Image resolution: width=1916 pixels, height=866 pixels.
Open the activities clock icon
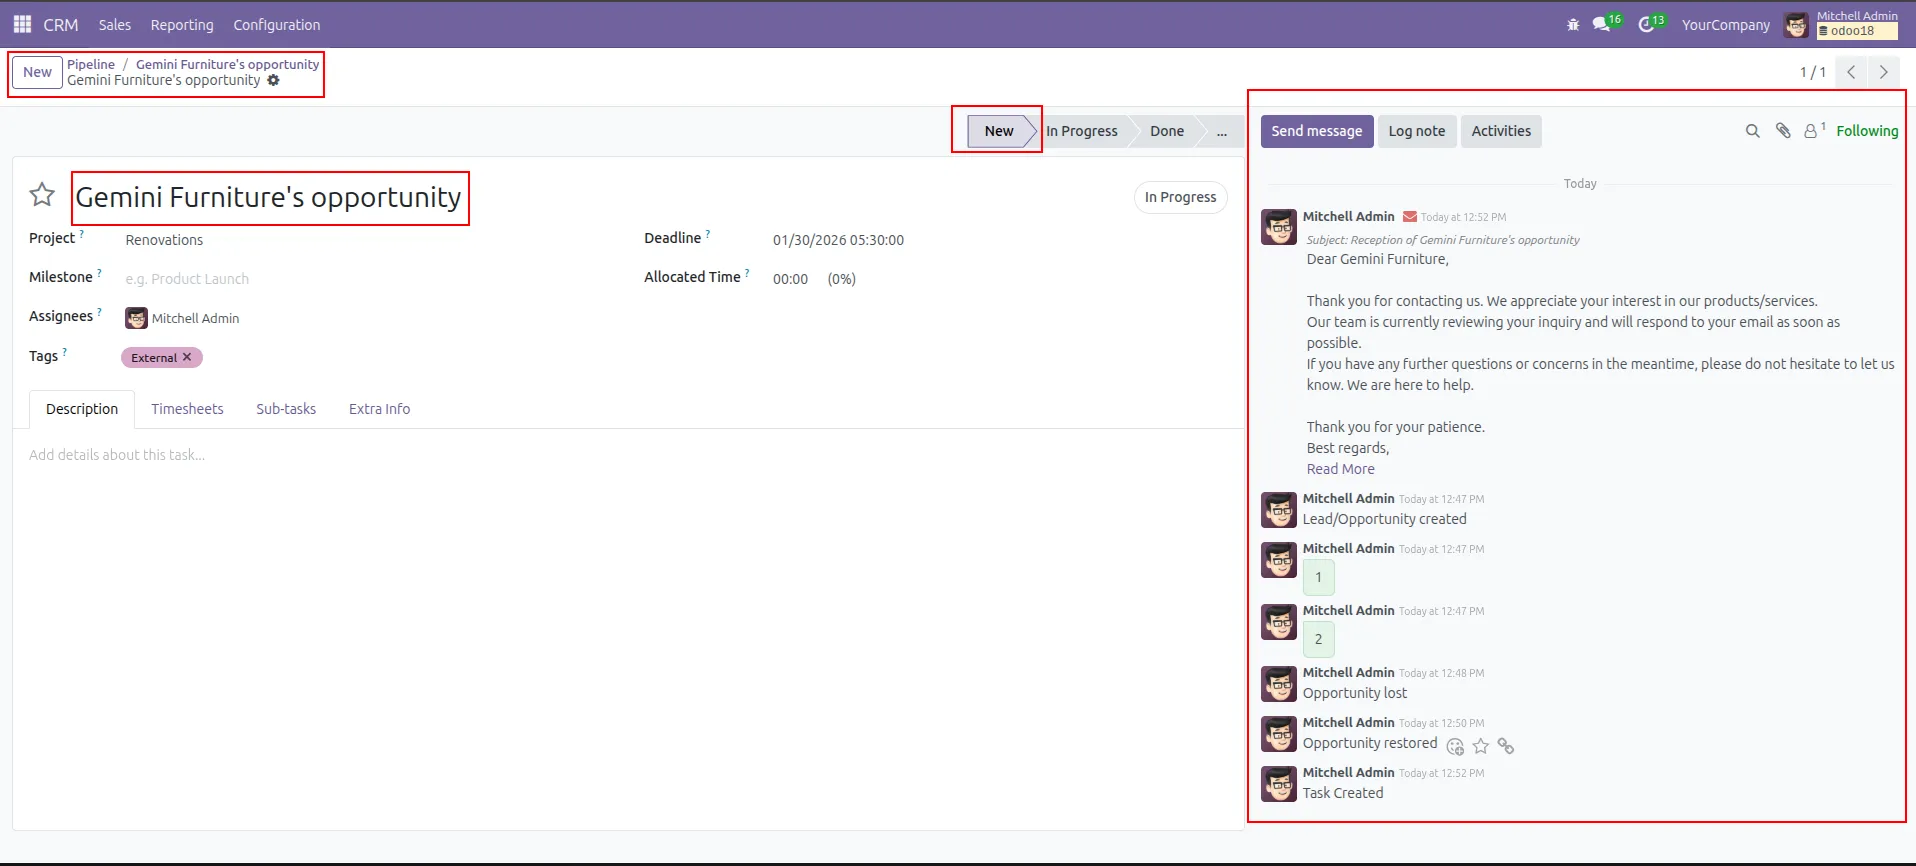tap(1646, 25)
